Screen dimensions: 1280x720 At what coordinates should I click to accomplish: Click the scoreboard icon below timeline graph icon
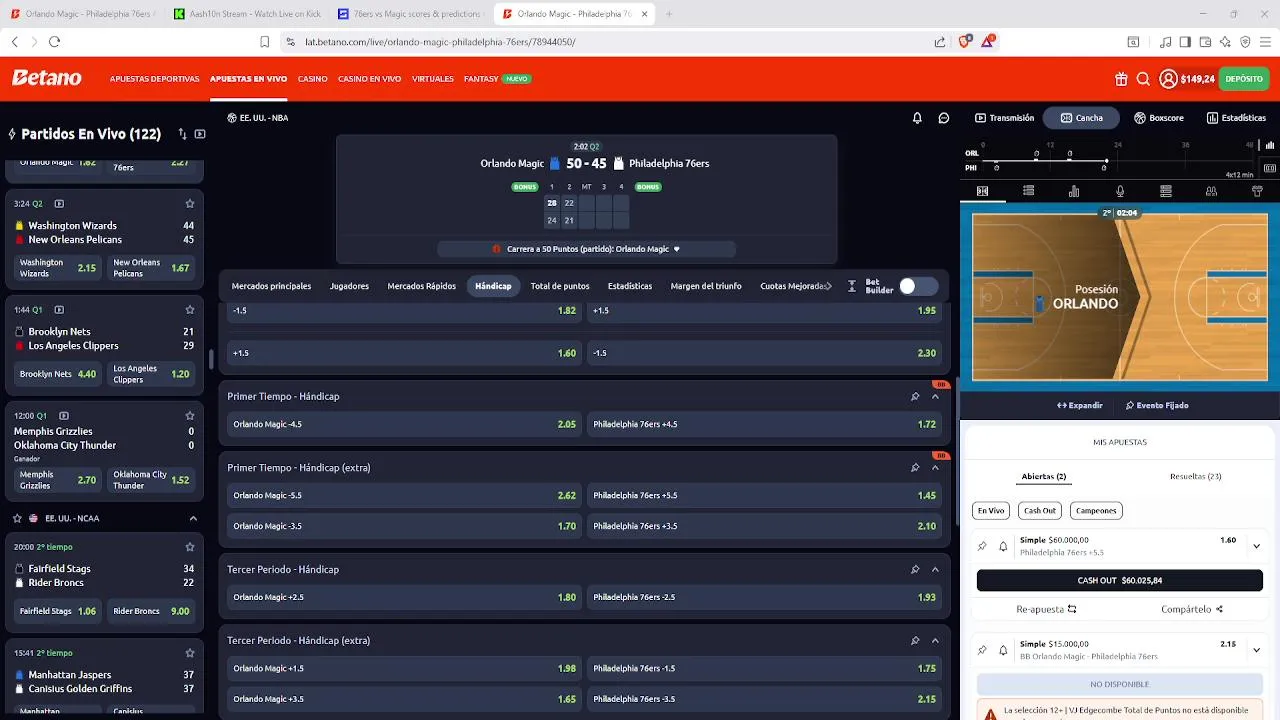coord(1269,168)
